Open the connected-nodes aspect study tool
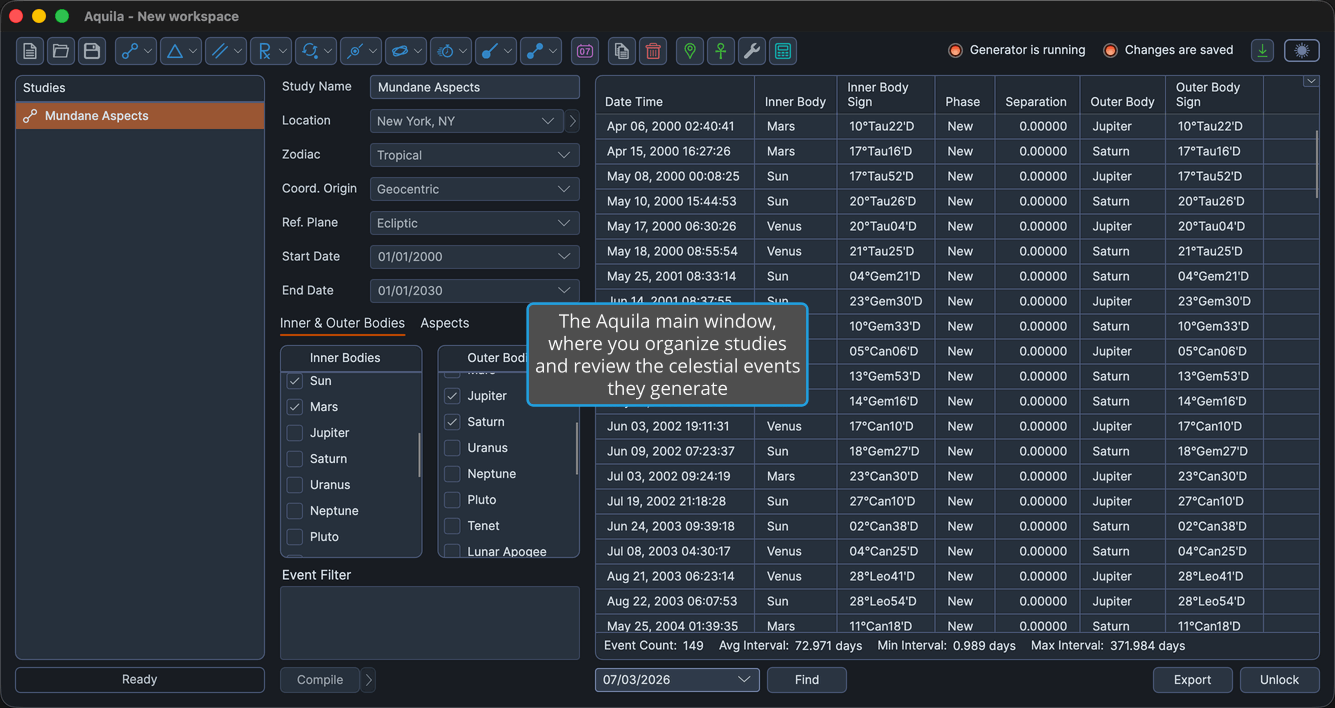Image resolution: width=1335 pixels, height=708 pixels. 136,51
